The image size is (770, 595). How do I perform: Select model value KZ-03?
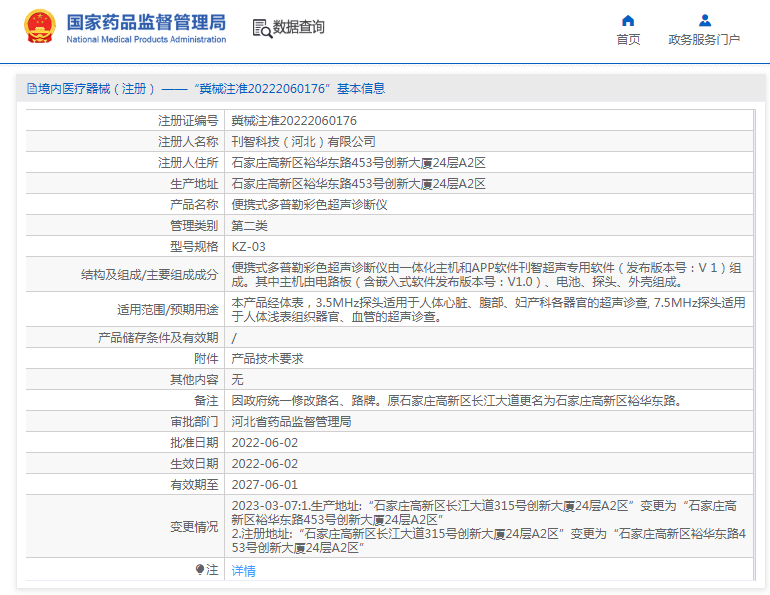(x=248, y=247)
